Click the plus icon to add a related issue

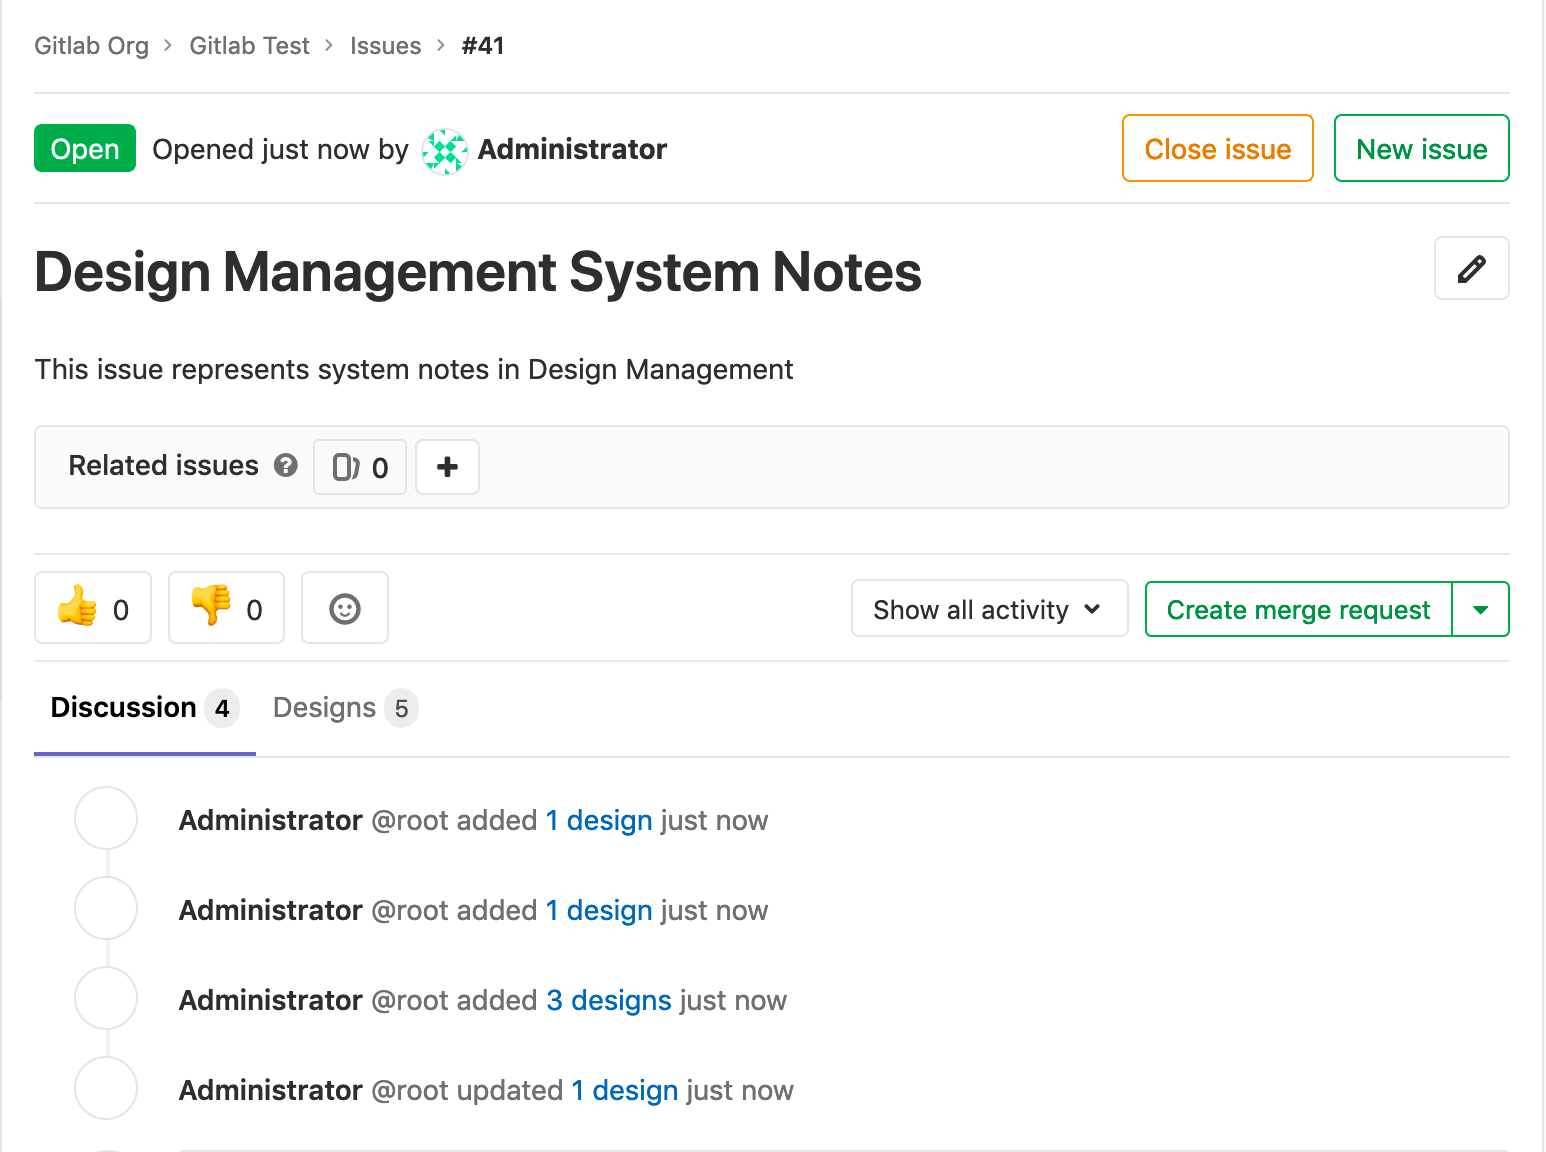point(447,466)
